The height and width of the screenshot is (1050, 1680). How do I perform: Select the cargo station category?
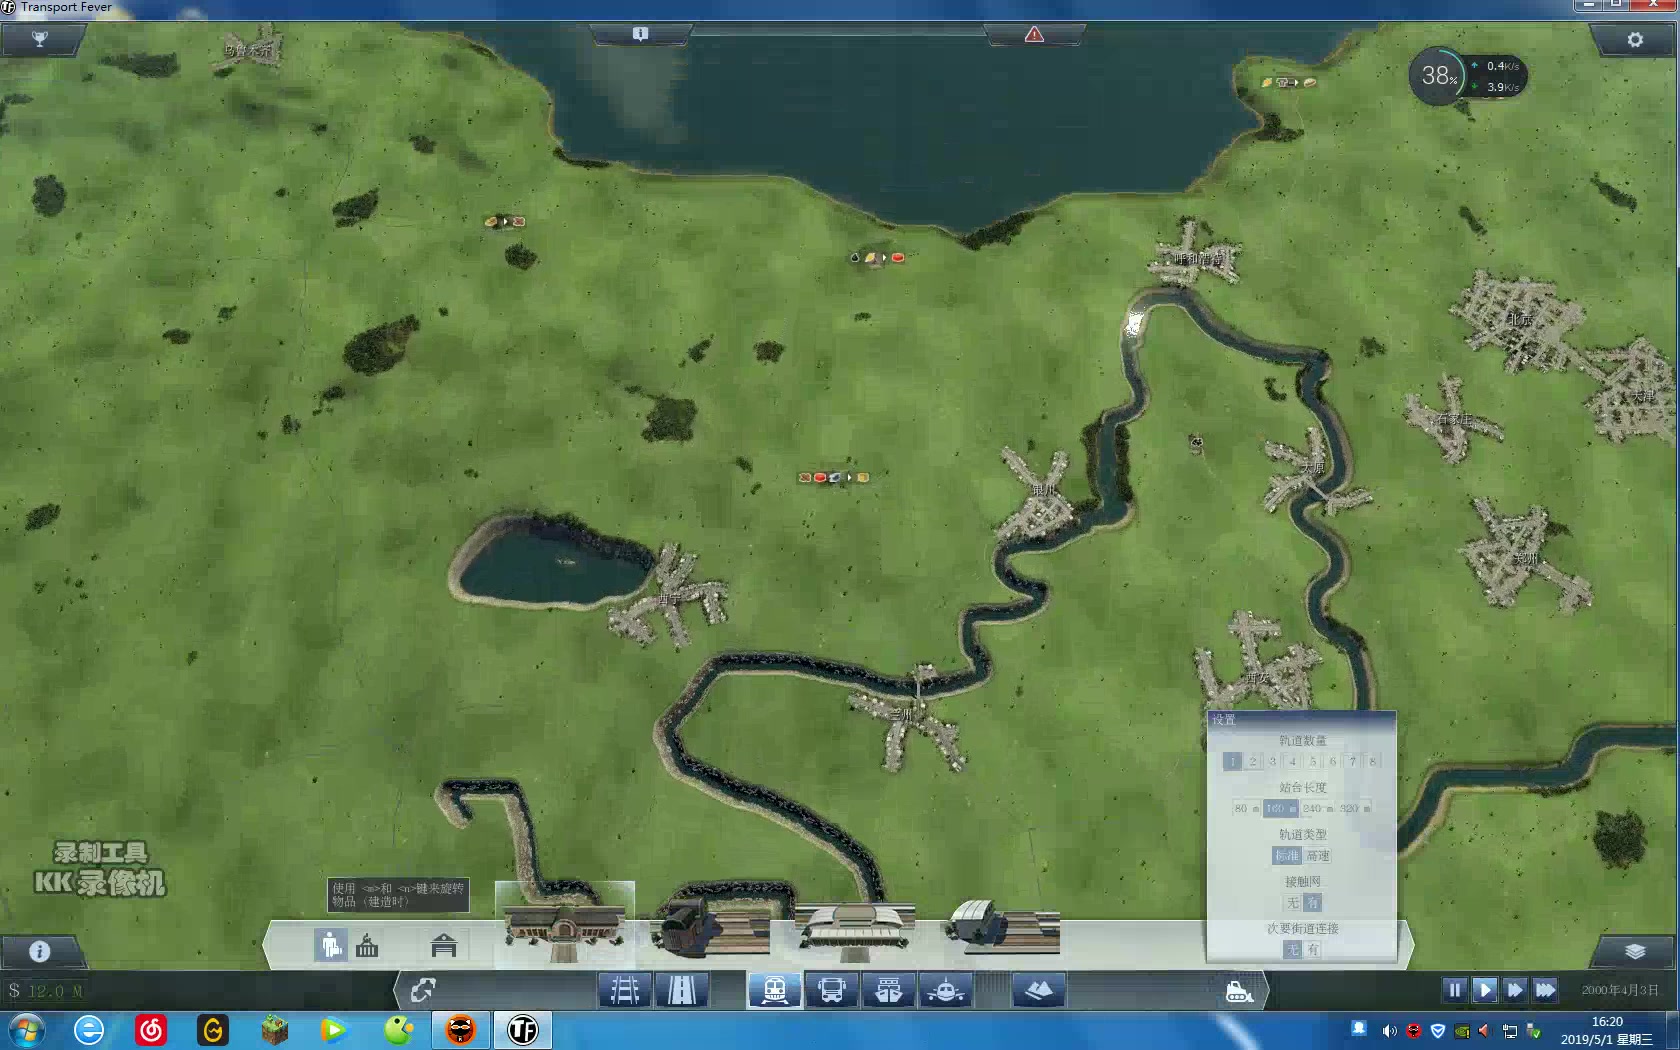[x=367, y=944]
